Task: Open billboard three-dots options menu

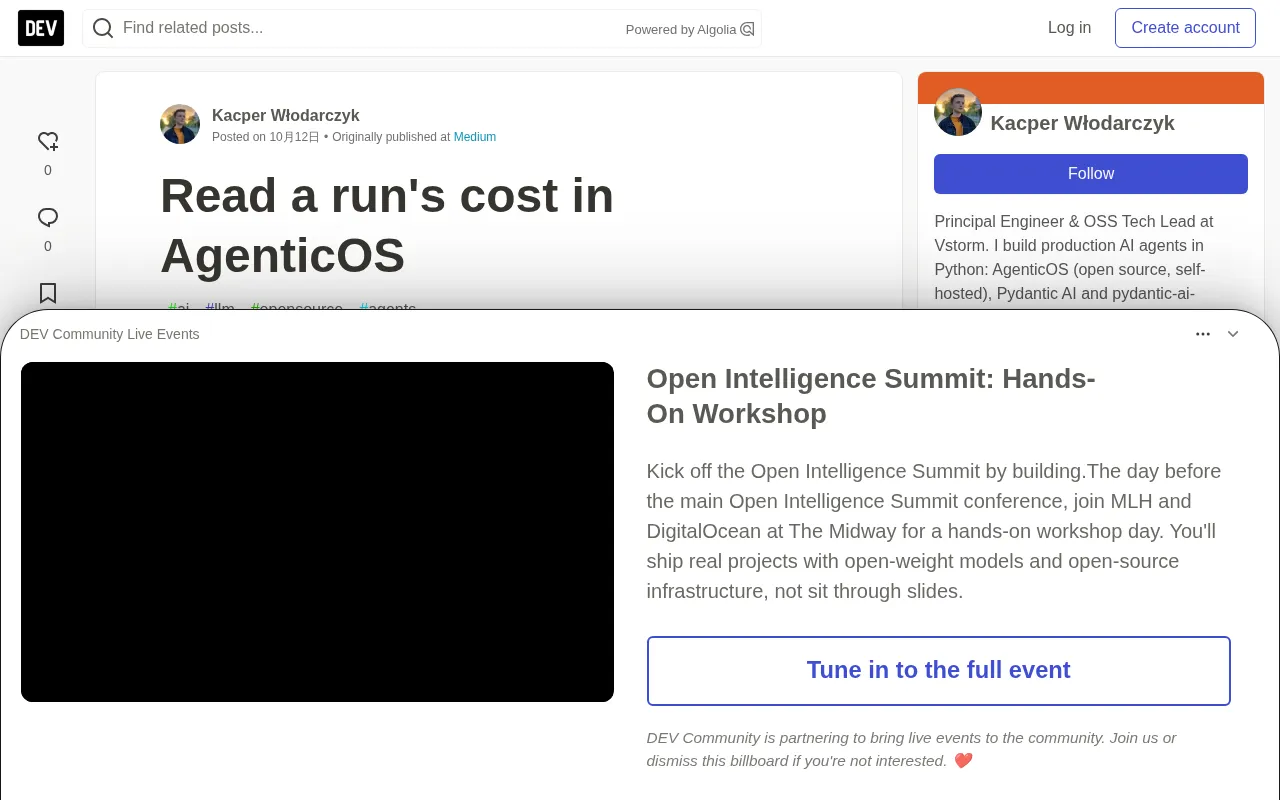Action: [1203, 334]
